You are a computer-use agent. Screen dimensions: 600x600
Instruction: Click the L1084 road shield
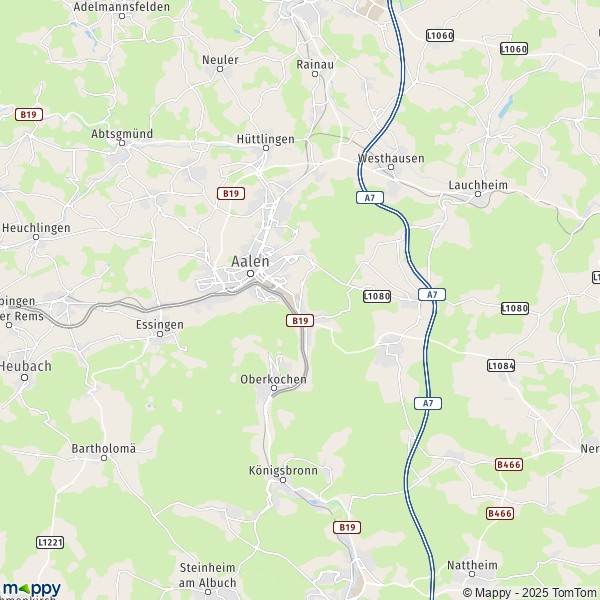click(x=501, y=365)
